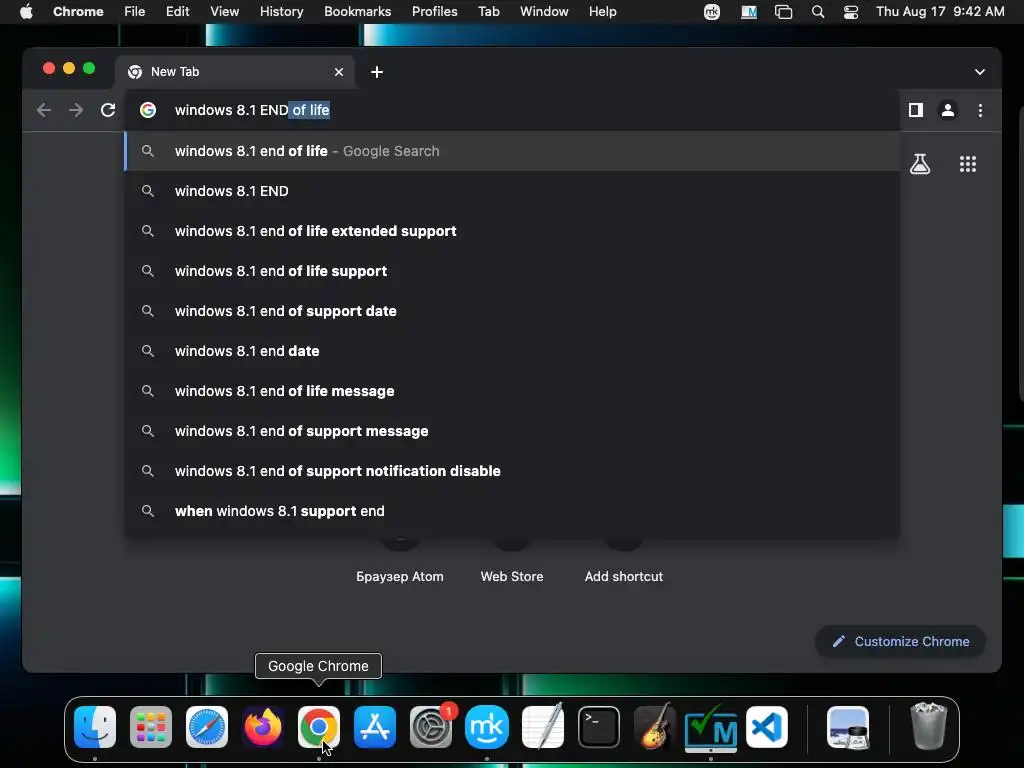The width and height of the screenshot is (1024, 768).
Task: Open the Preview item in the Dock
Action: [848, 727]
